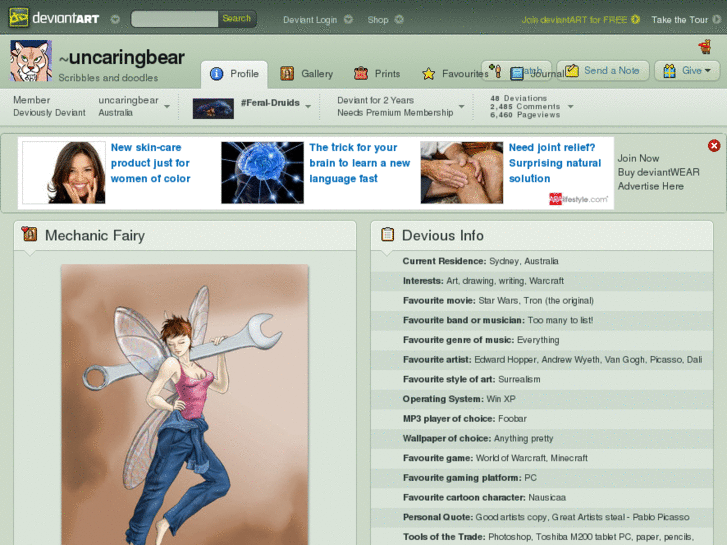Click the Devious Info panel title
Screen dimensions: 727x545
click(x=443, y=236)
